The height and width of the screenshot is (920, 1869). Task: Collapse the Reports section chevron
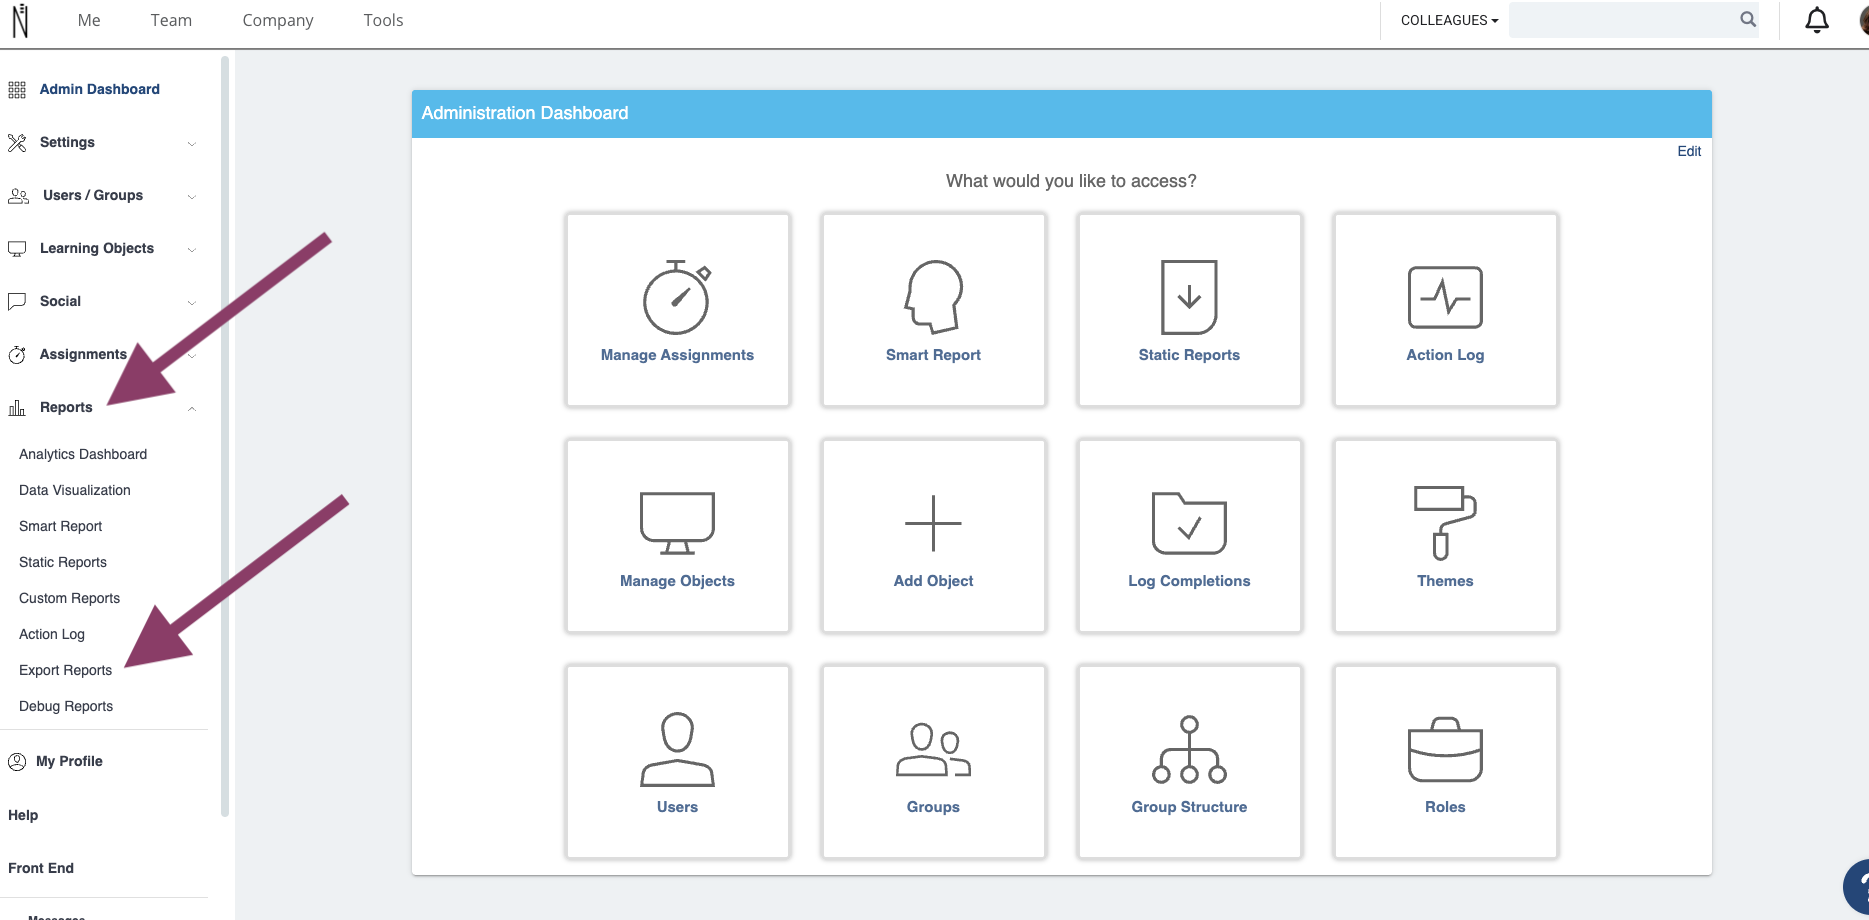[191, 408]
